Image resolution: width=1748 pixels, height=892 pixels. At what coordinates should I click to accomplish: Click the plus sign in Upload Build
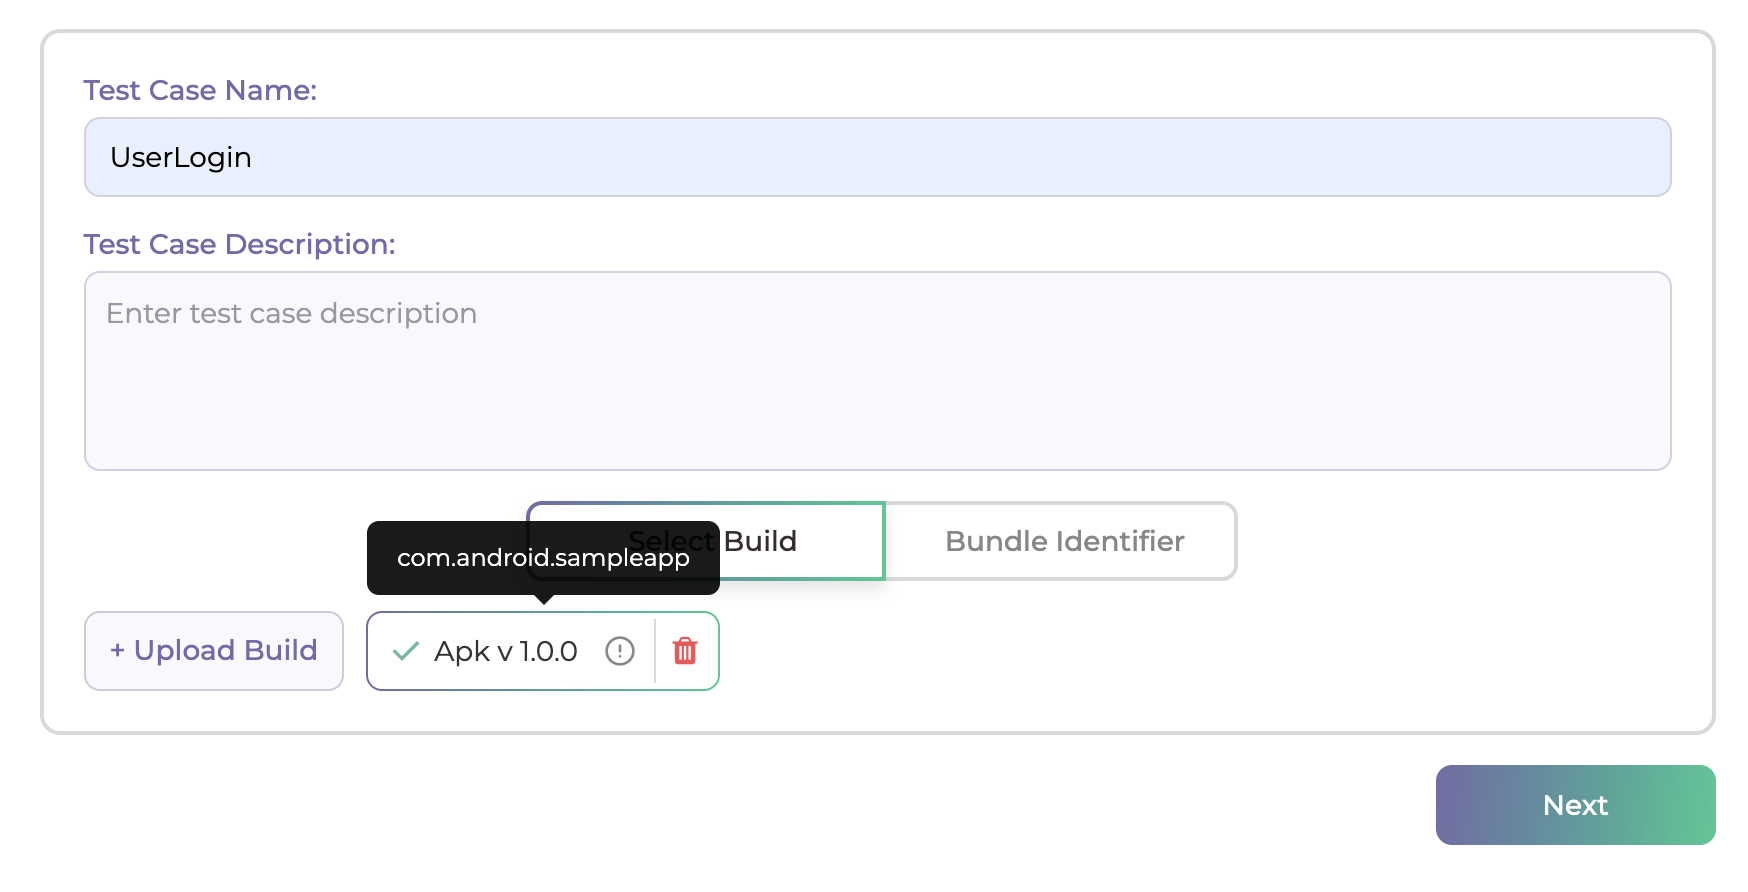(117, 651)
